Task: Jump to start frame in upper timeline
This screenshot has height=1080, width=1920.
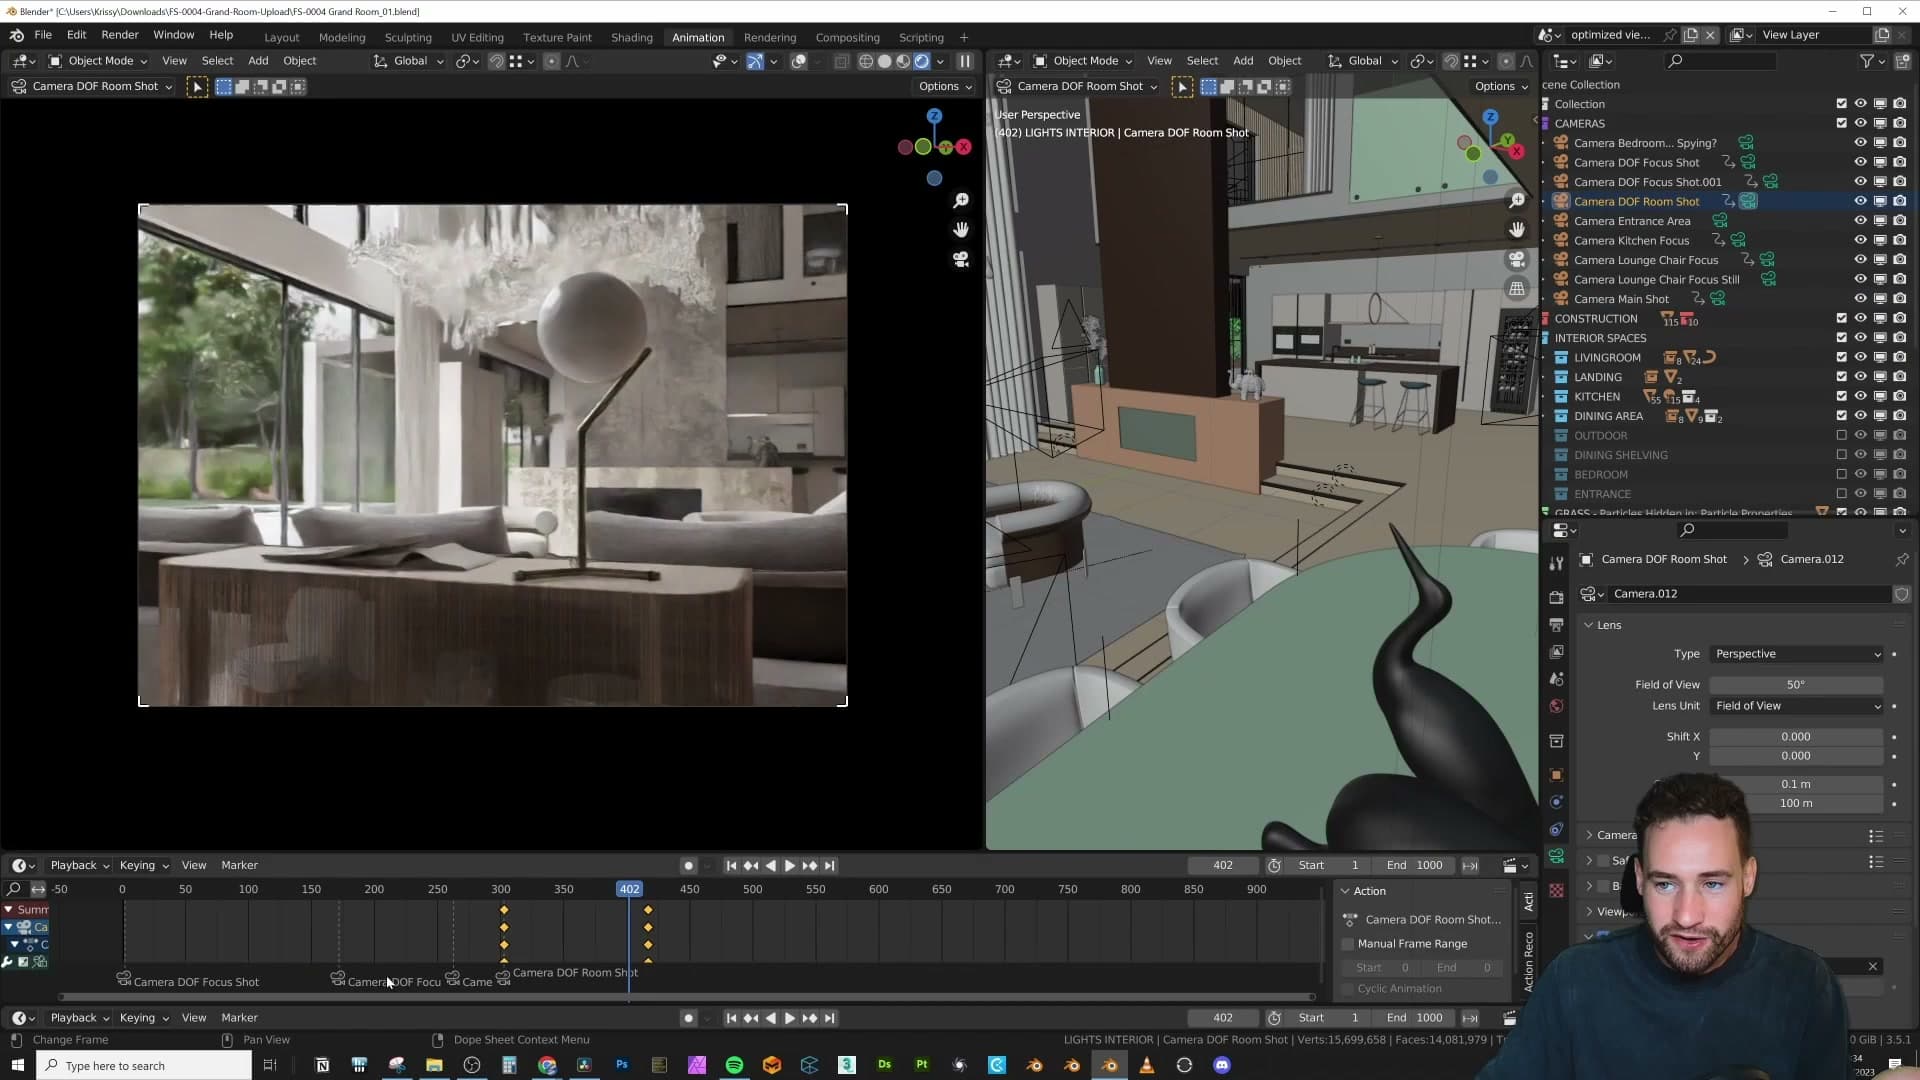Action: tap(731, 866)
